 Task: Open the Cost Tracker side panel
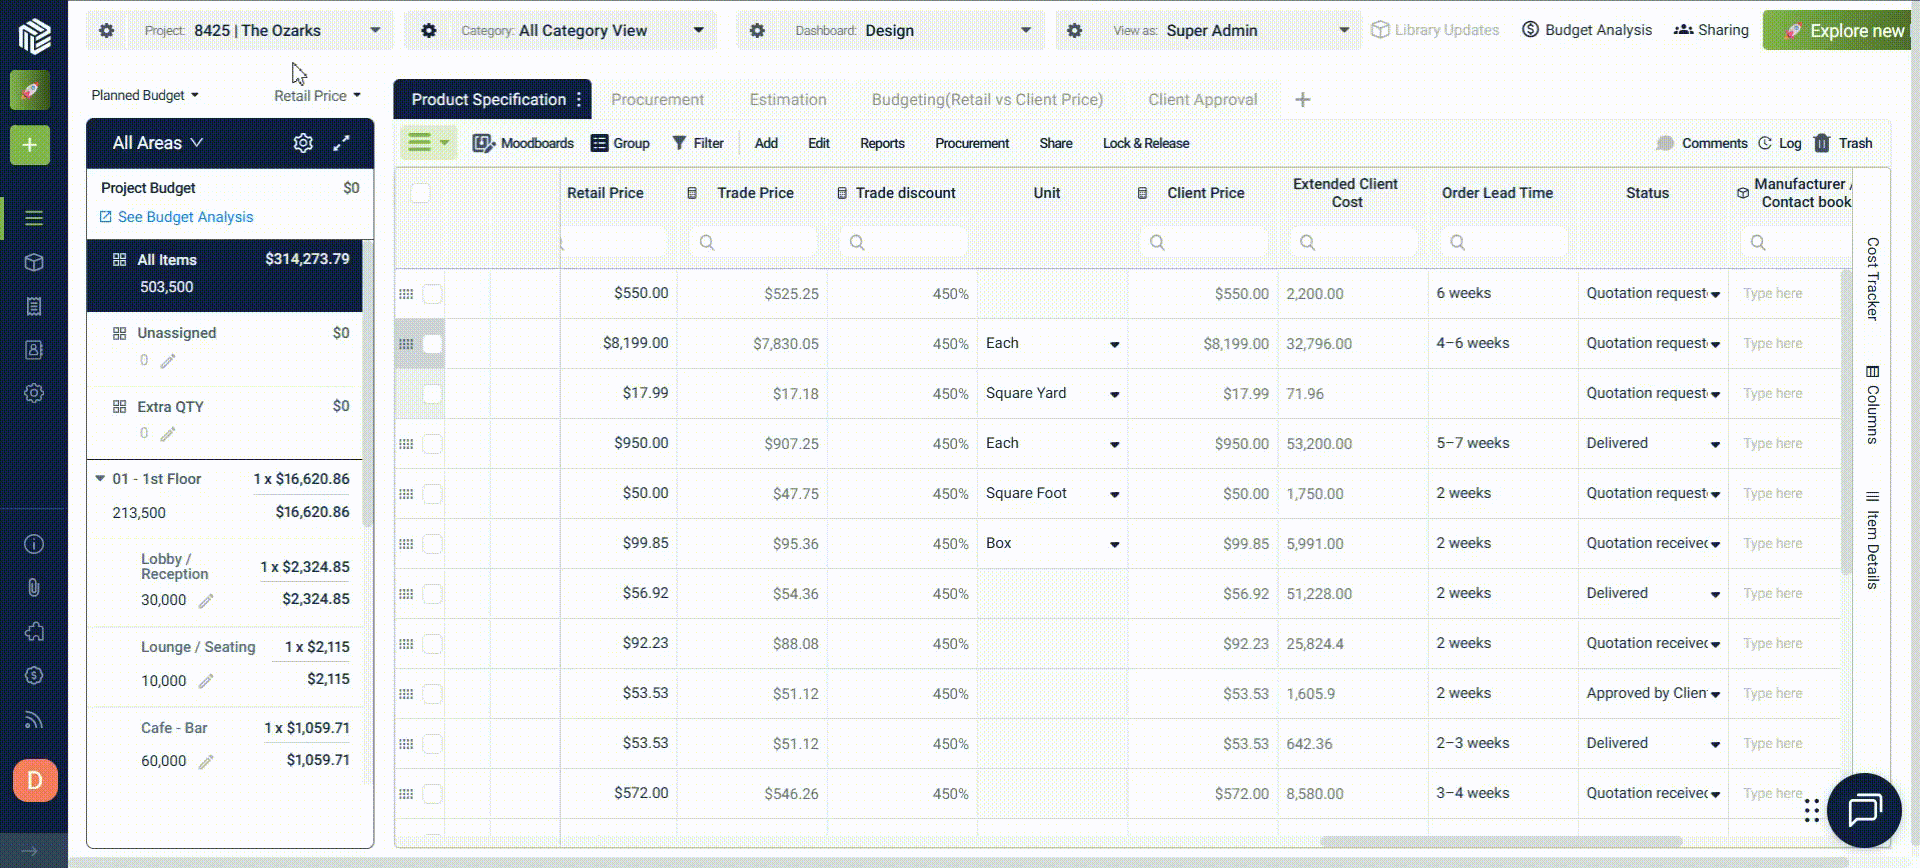click(x=1872, y=279)
